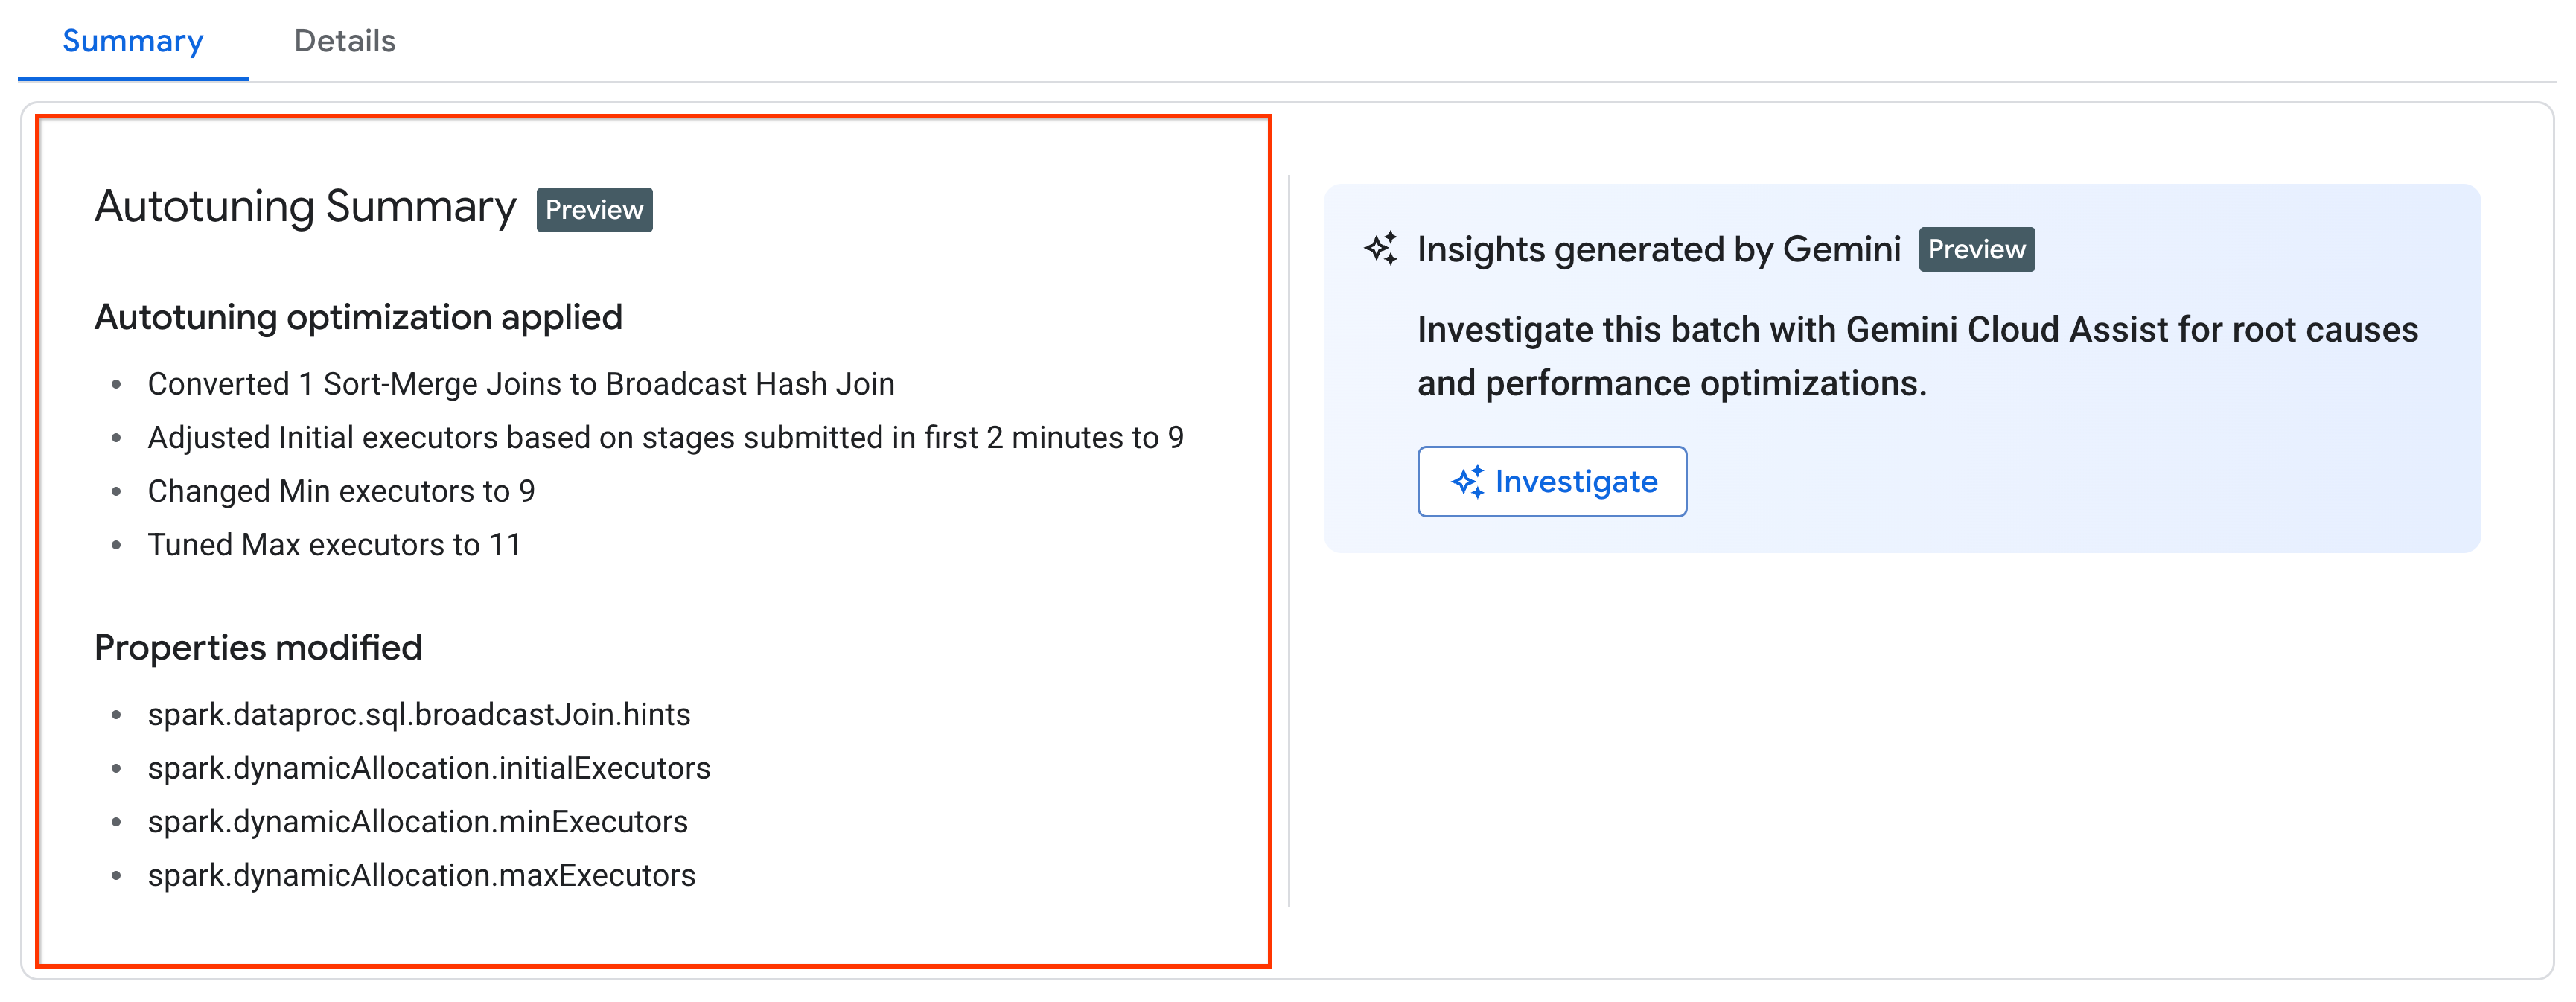This screenshot has width=2576, height=1002.
Task: Click the Insights generated by Gemini title
Action: 1658,249
